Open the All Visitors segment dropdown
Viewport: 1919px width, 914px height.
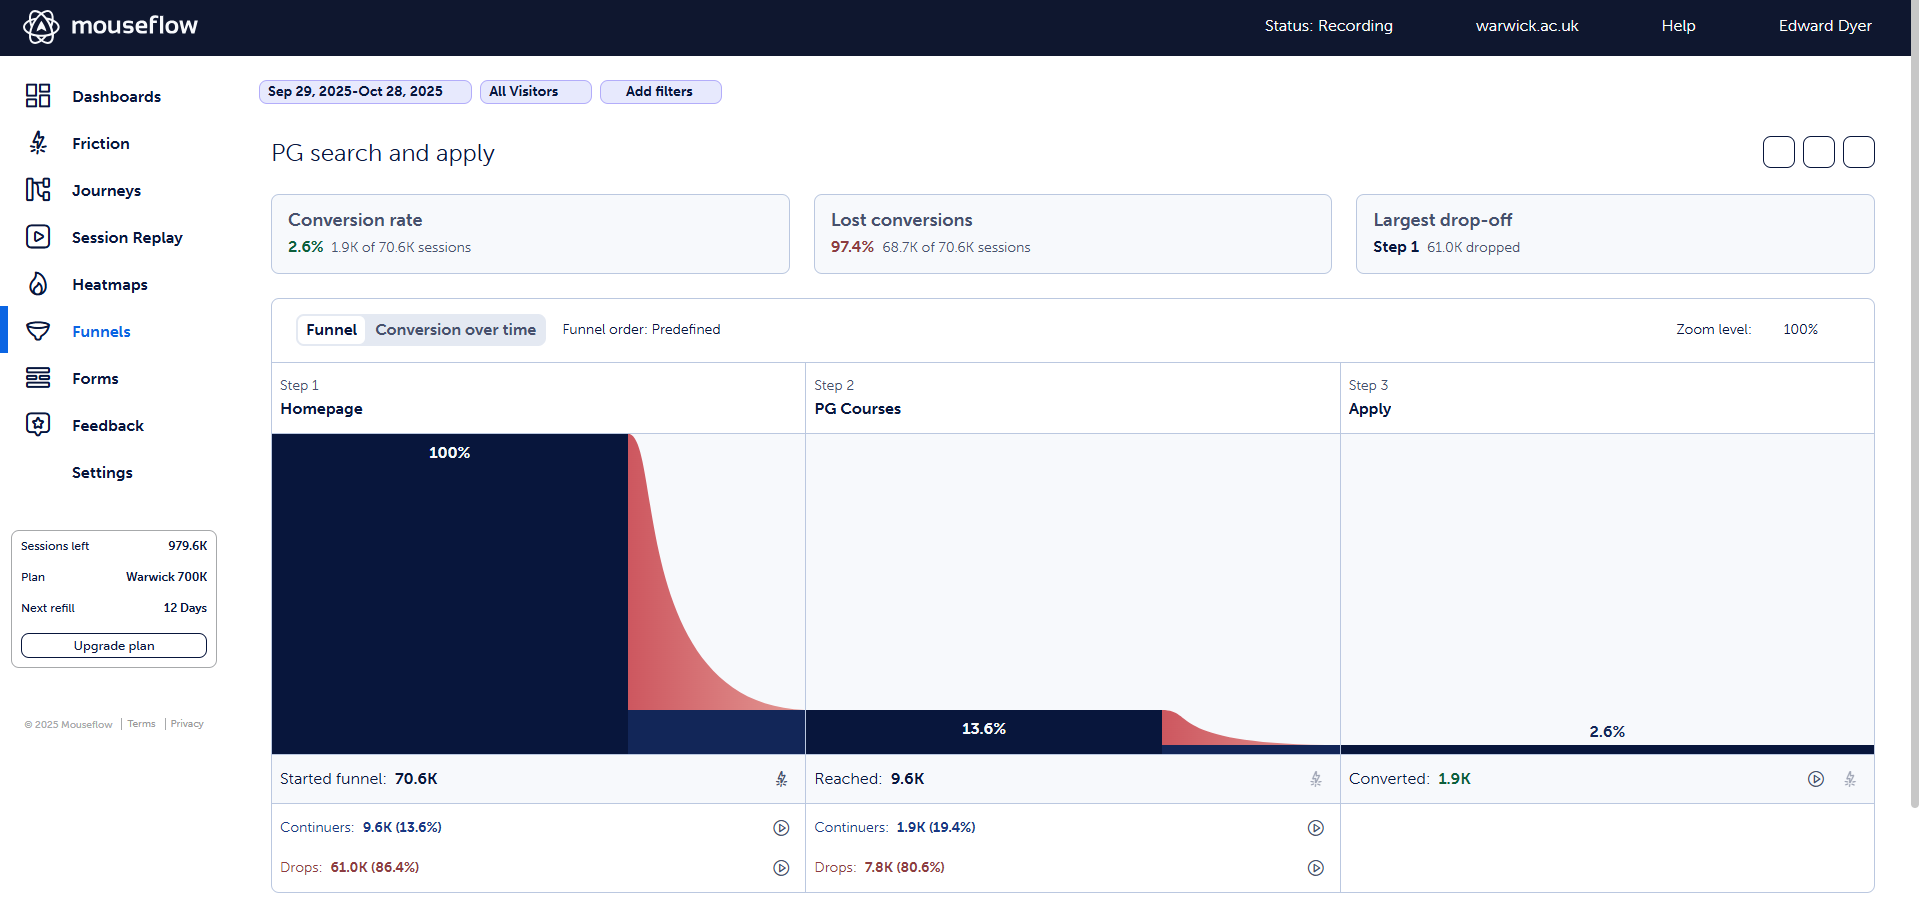pos(535,92)
